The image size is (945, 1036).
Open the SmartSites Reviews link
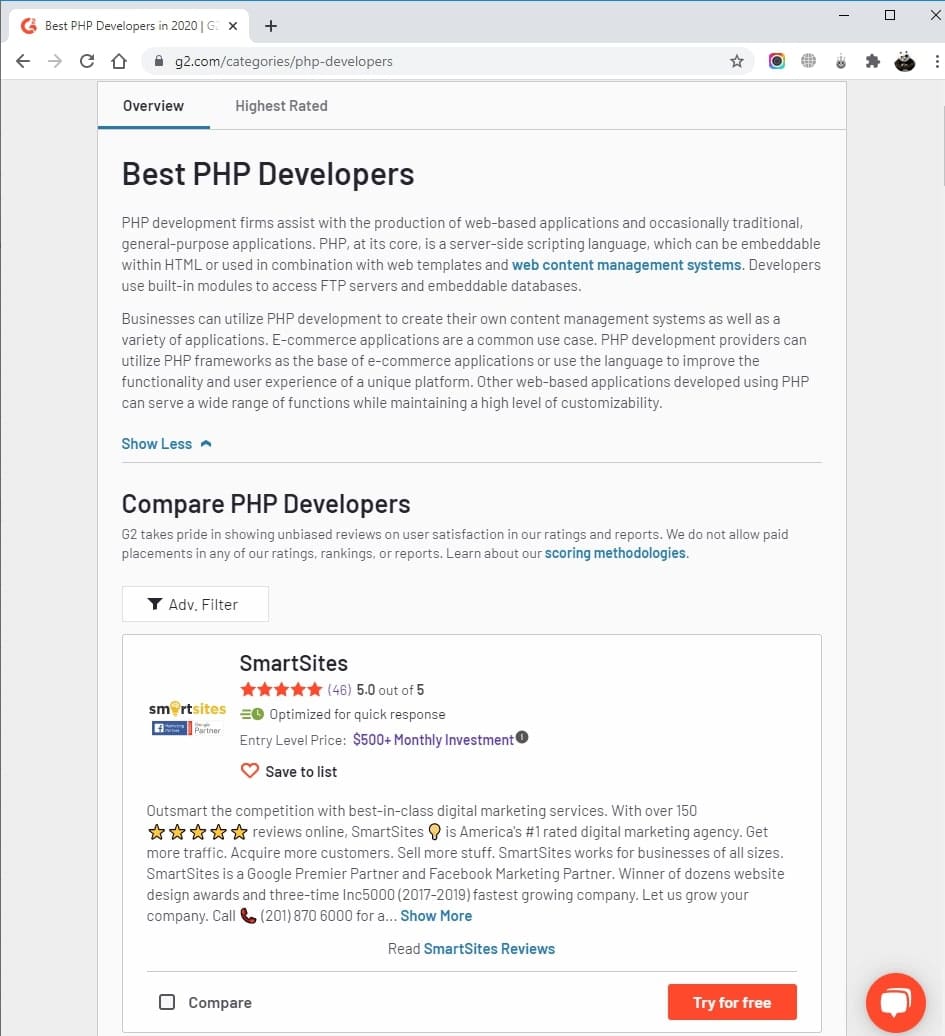[489, 949]
